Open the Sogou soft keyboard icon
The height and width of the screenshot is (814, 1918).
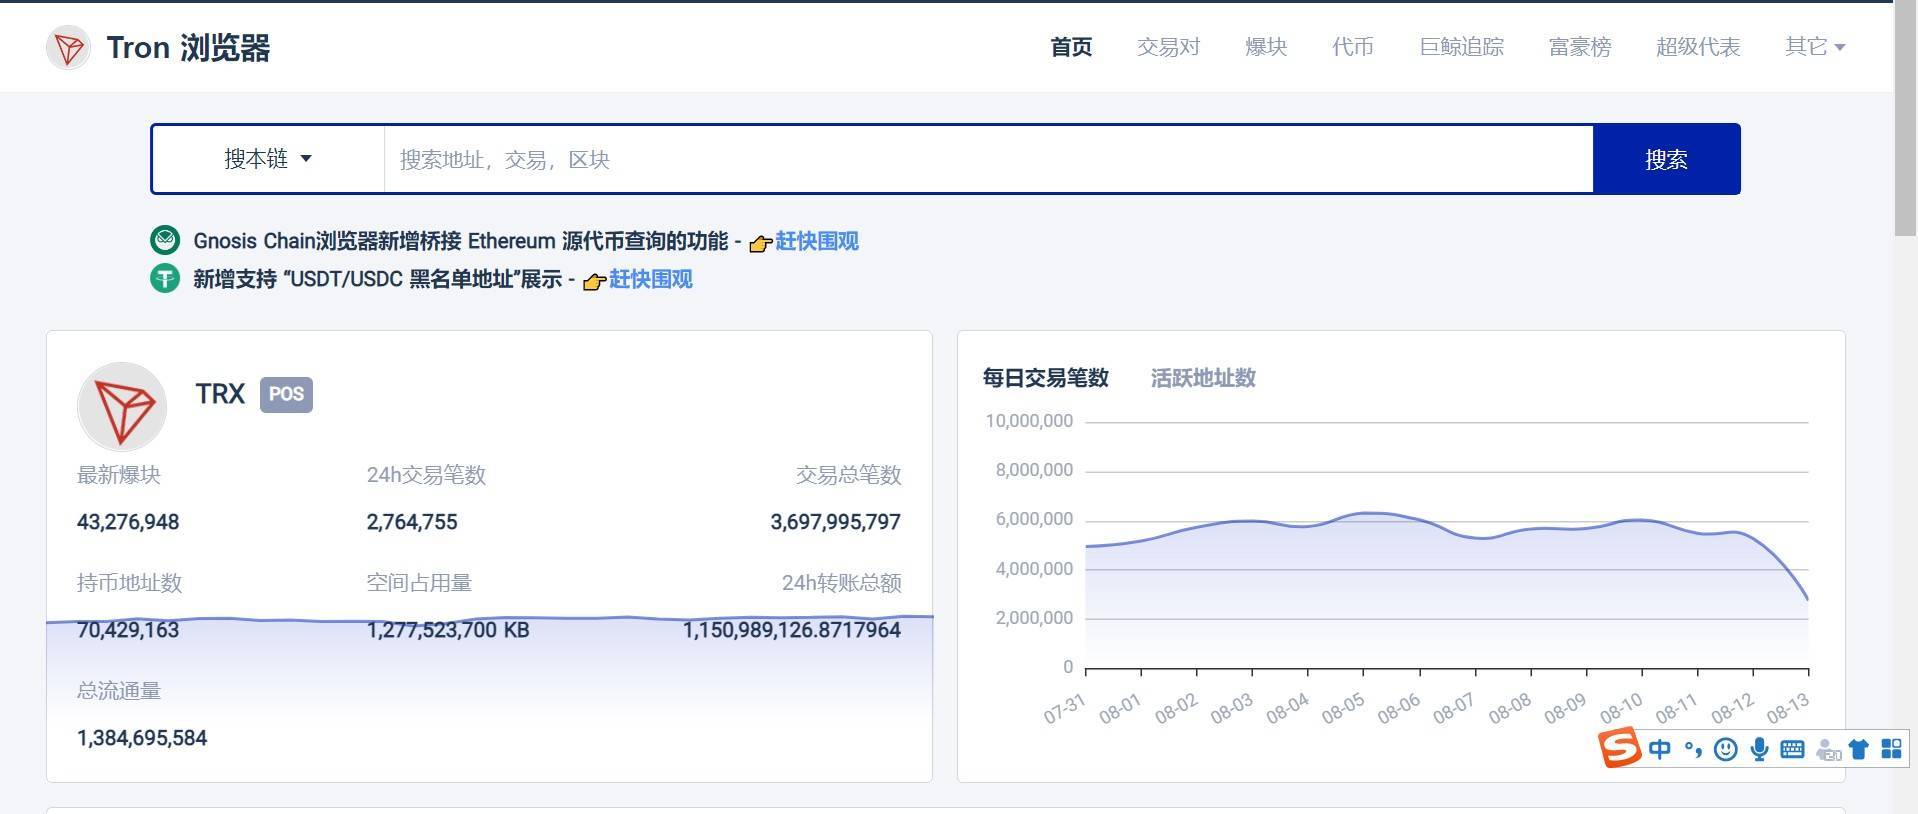[x=1792, y=749]
